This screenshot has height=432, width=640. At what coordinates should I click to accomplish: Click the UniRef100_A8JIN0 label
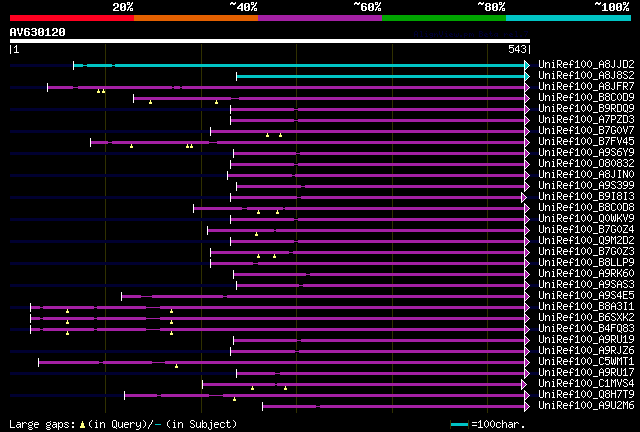(586, 174)
